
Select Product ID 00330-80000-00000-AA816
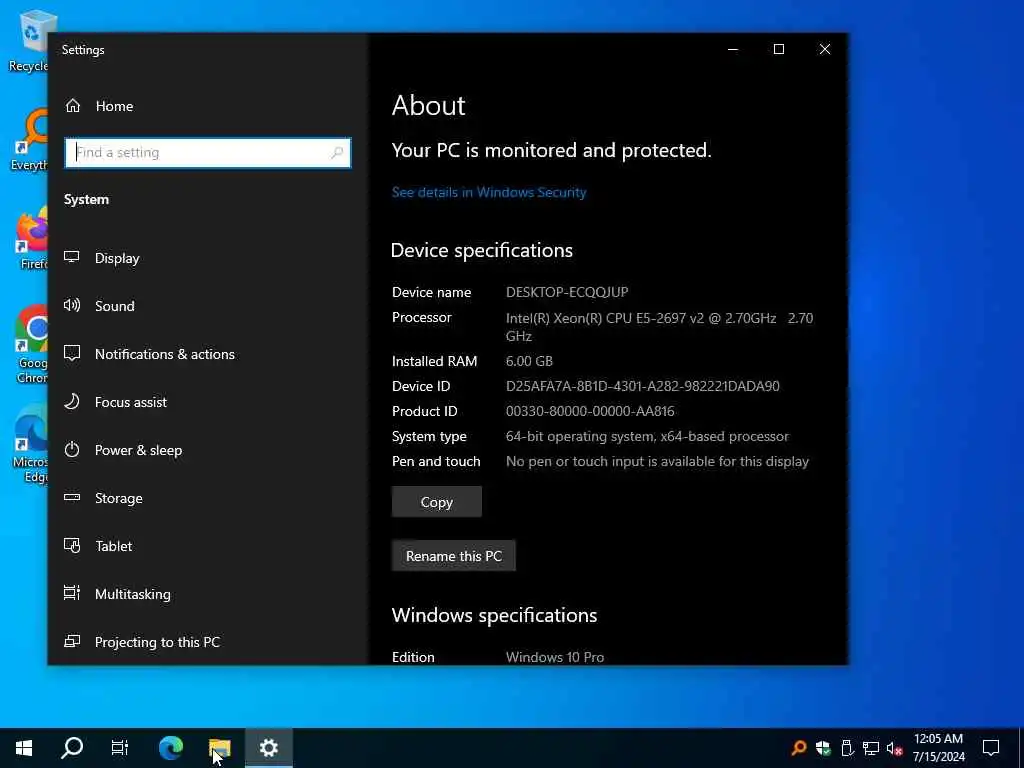[590, 411]
